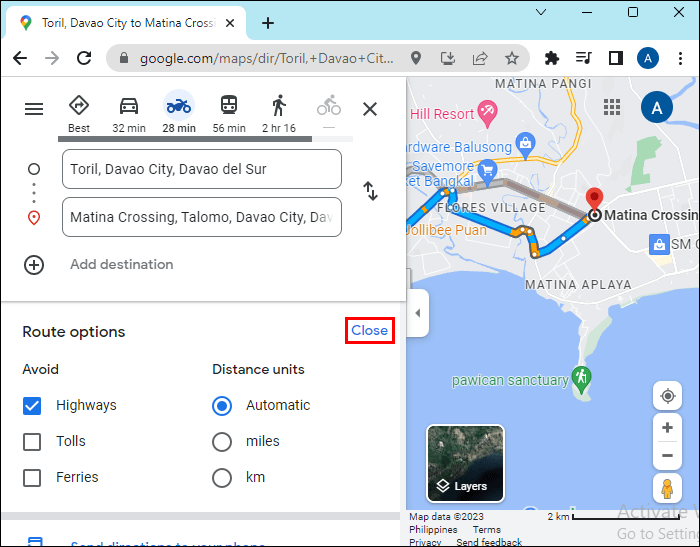Click the red destination pin

coord(594,200)
